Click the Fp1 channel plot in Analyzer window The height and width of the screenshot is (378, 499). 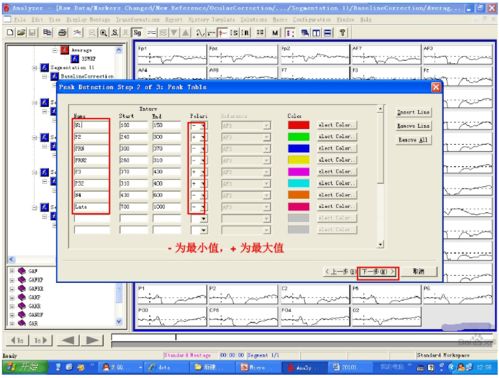click(x=171, y=54)
